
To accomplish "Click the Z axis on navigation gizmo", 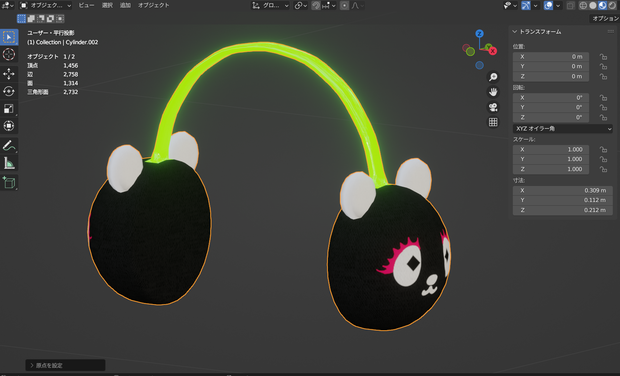I will 479,34.
